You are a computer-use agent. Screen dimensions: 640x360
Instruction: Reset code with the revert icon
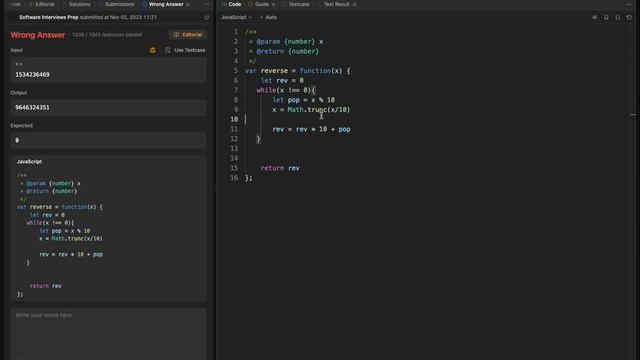(629, 18)
